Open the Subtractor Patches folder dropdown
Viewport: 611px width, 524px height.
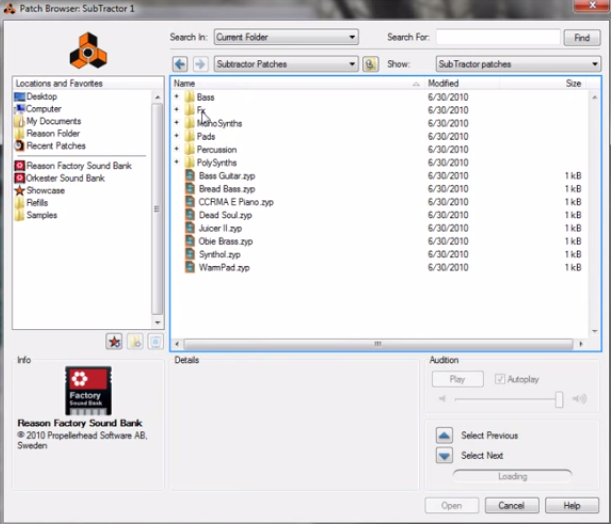pos(286,64)
